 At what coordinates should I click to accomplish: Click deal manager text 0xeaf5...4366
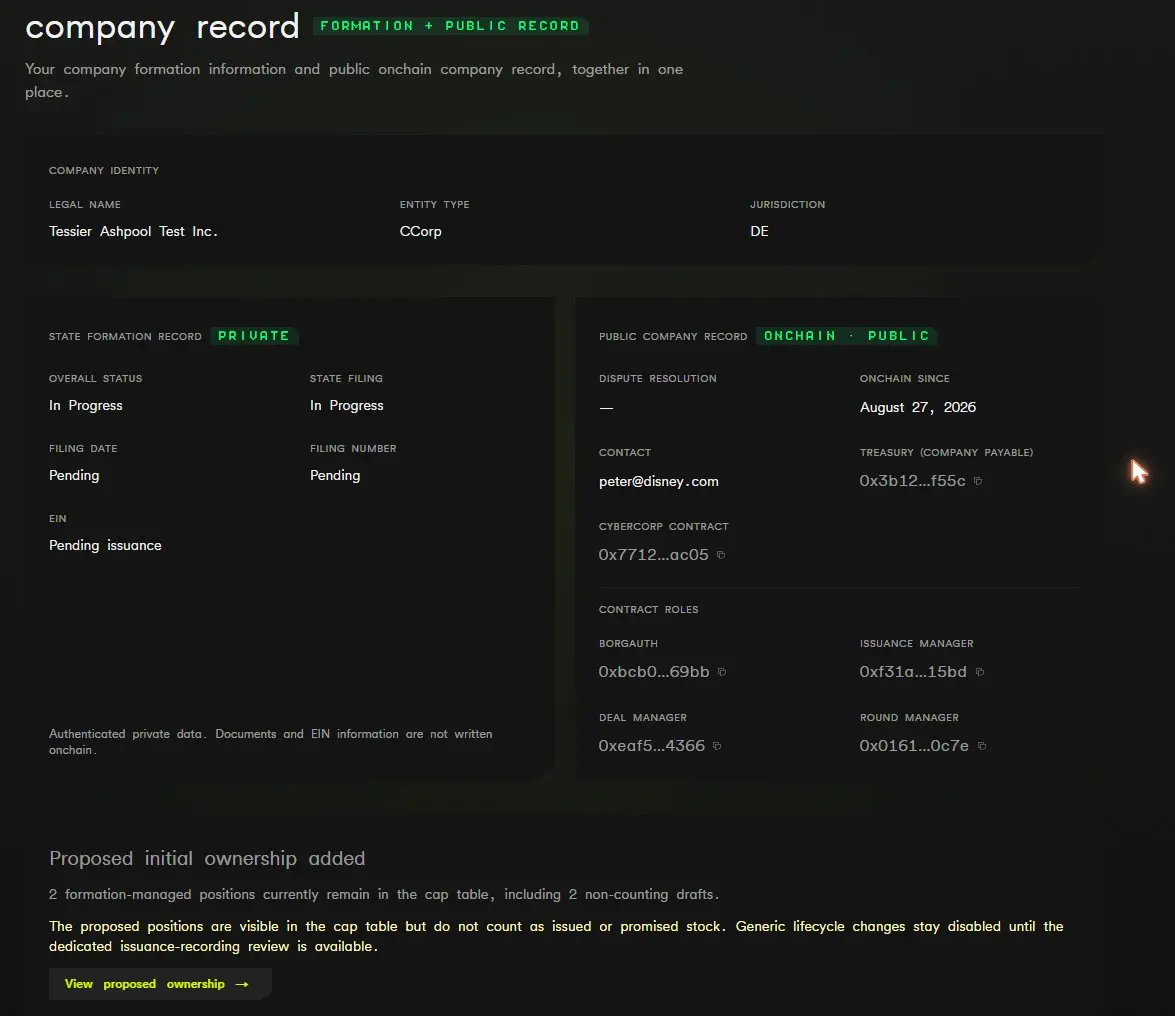[651, 746]
